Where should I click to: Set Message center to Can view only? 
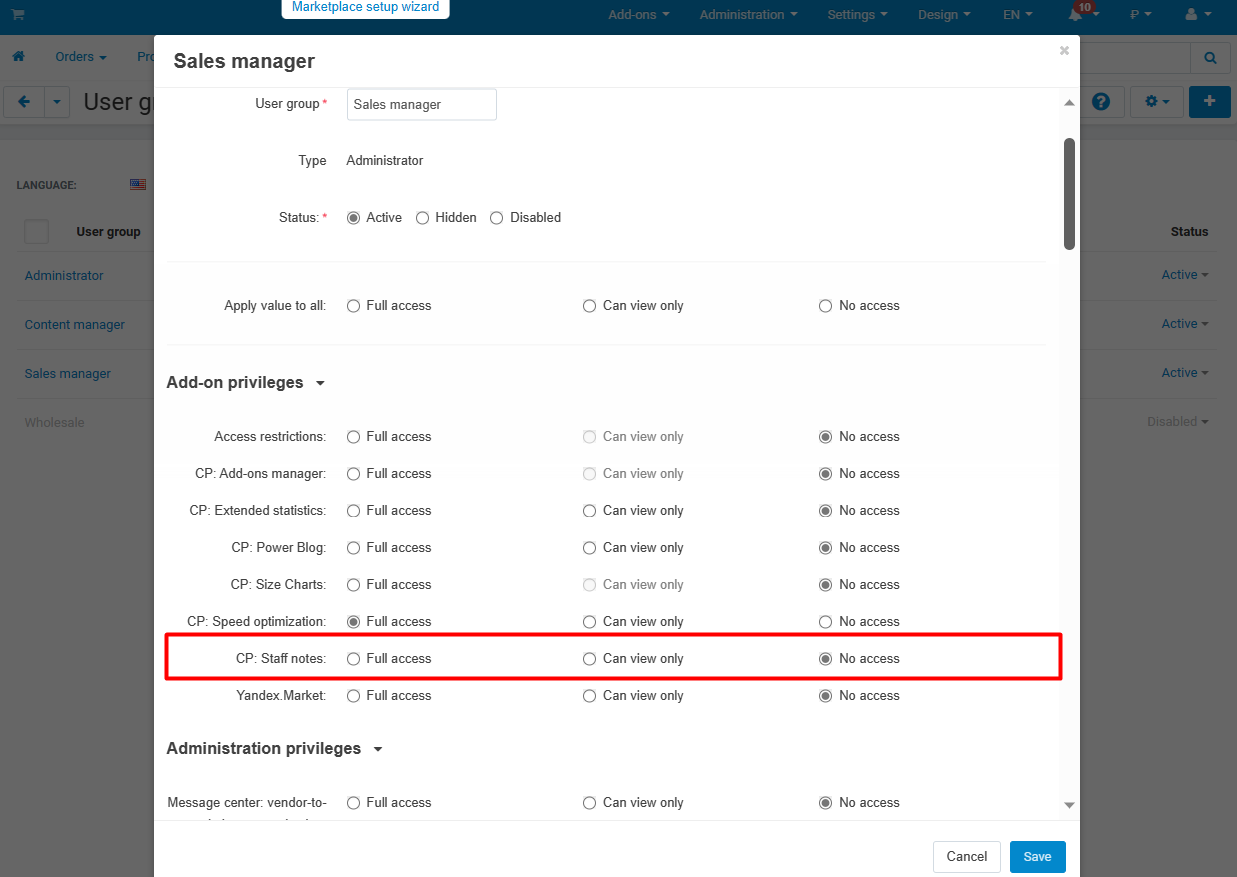click(589, 803)
